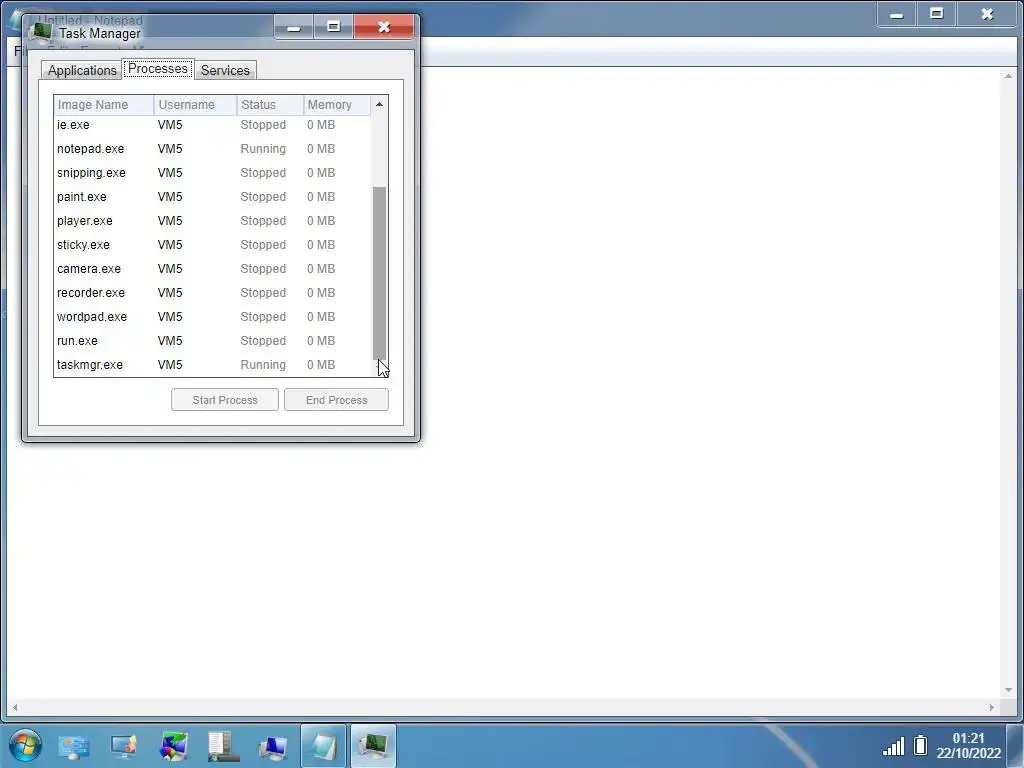
Task: Launch the monitor taskbar icon after it
Action: coord(123,746)
